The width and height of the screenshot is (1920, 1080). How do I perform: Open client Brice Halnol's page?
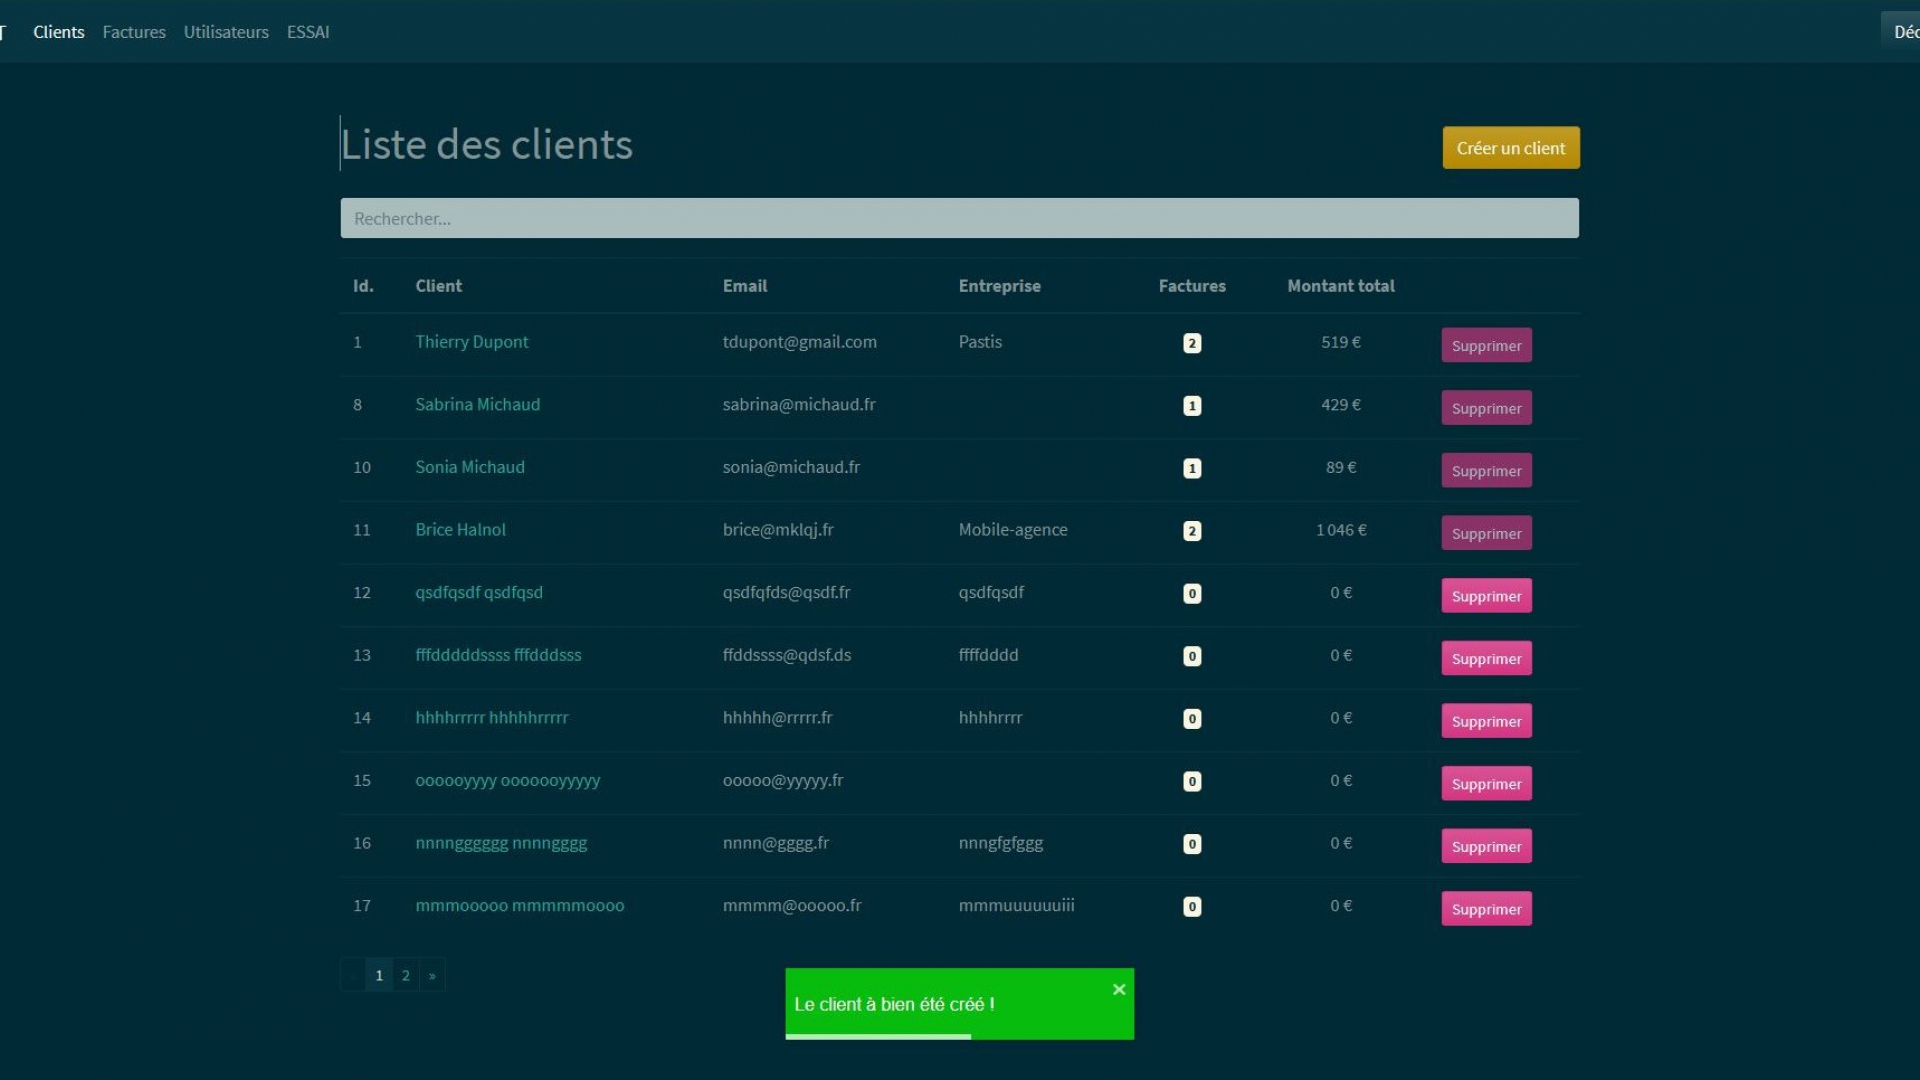point(460,530)
